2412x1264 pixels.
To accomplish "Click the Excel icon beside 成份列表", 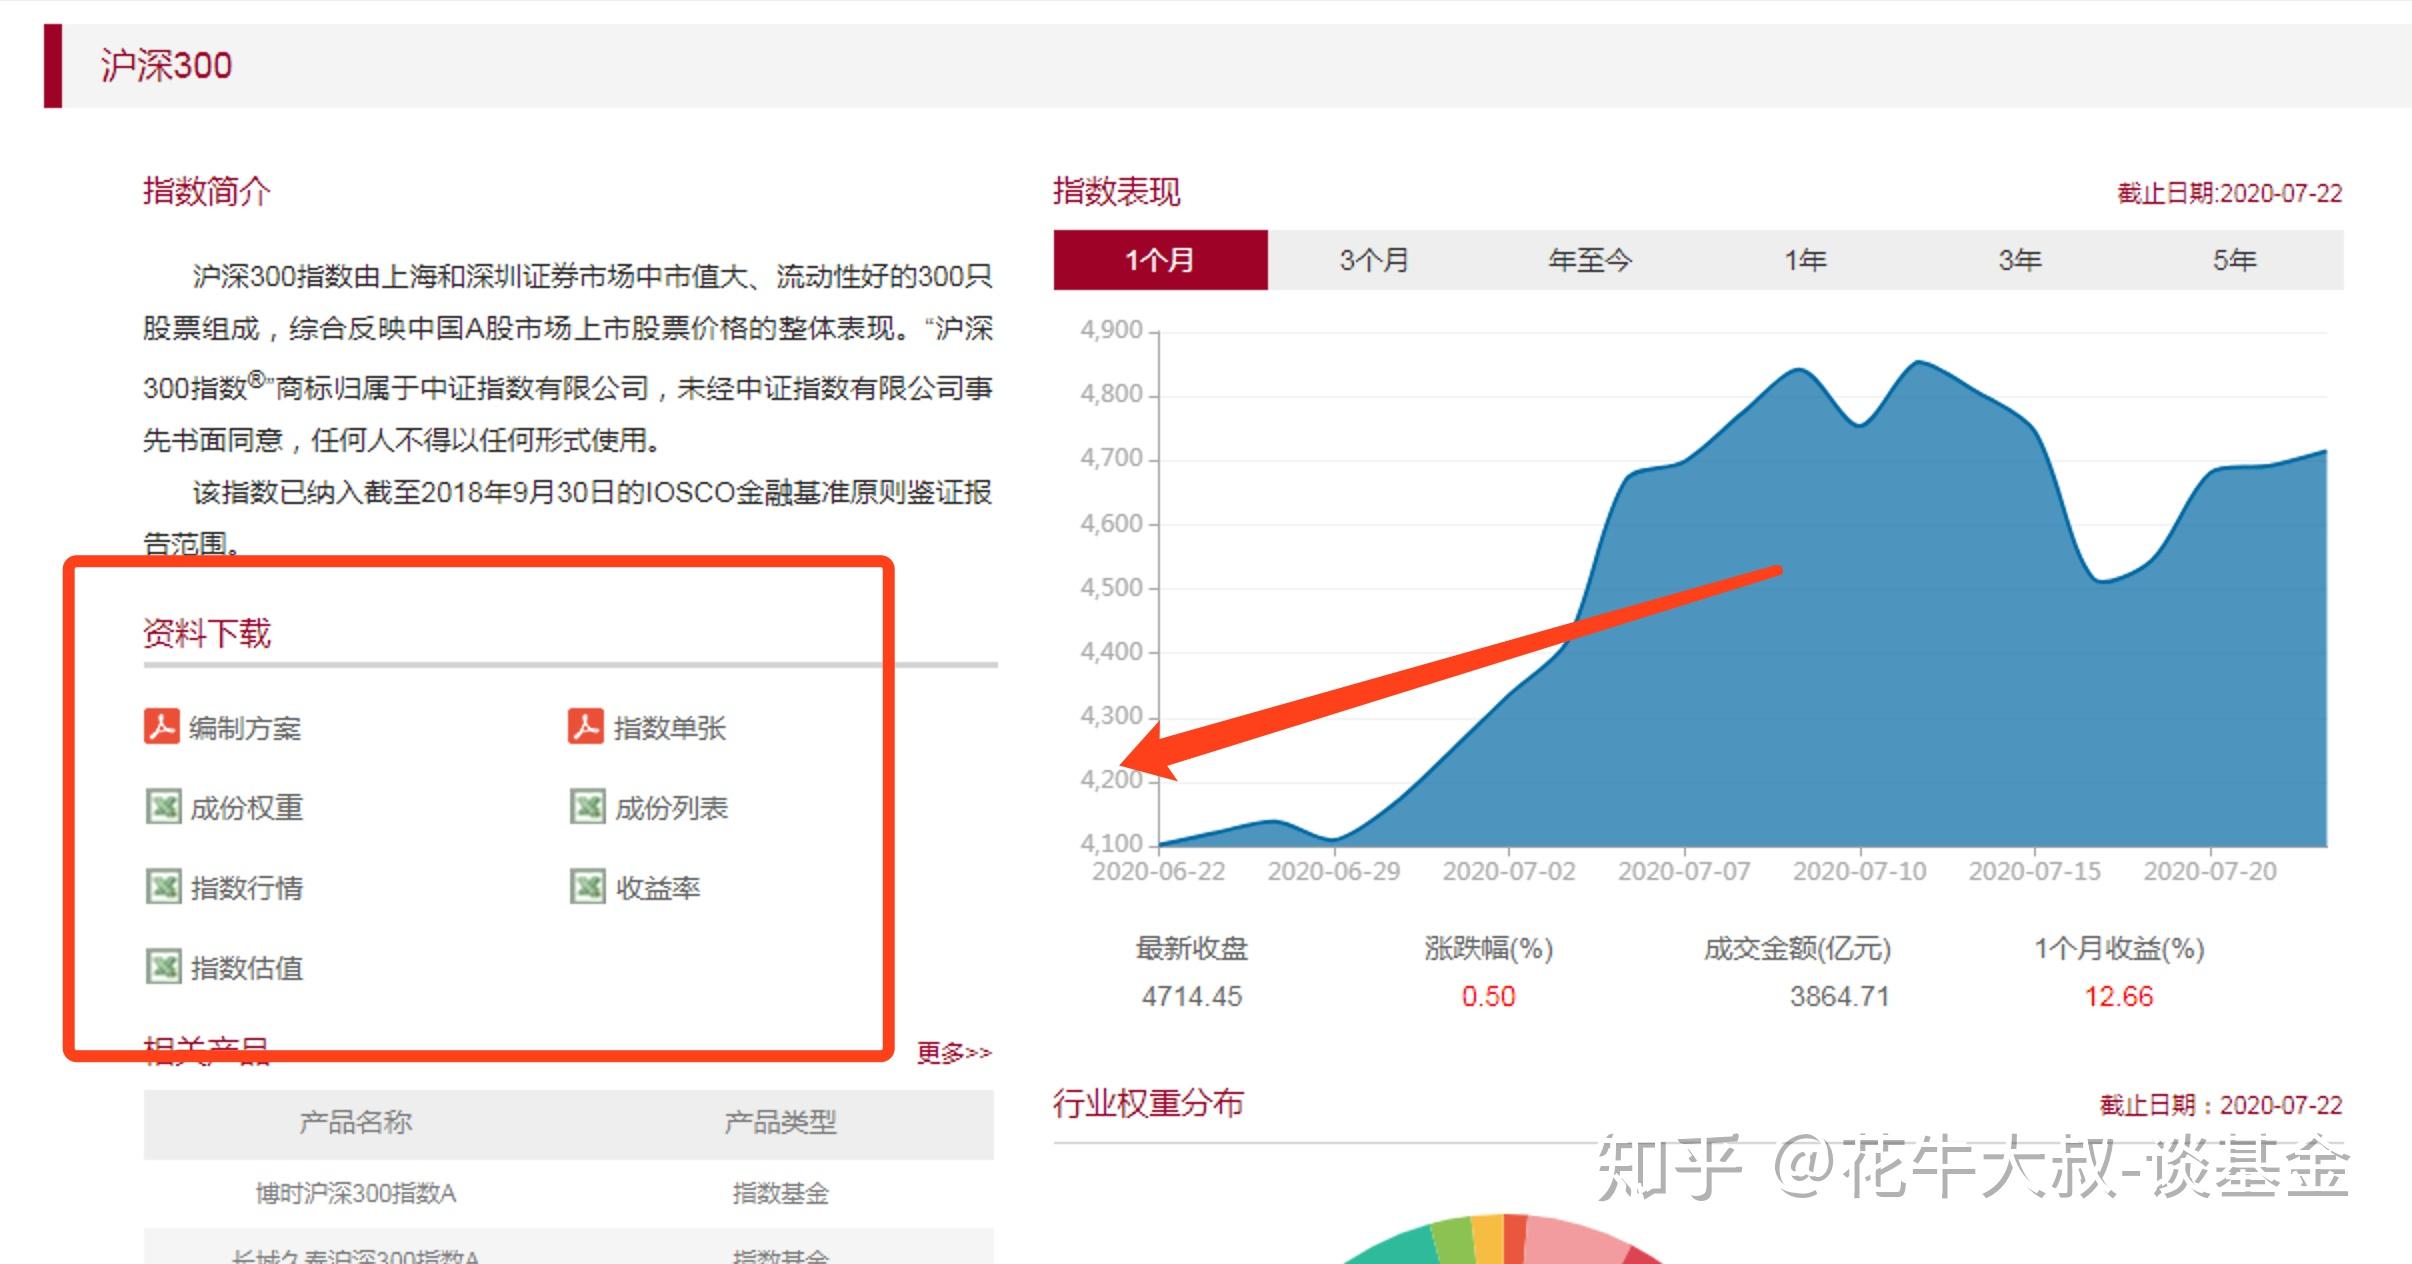I will (x=588, y=806).
